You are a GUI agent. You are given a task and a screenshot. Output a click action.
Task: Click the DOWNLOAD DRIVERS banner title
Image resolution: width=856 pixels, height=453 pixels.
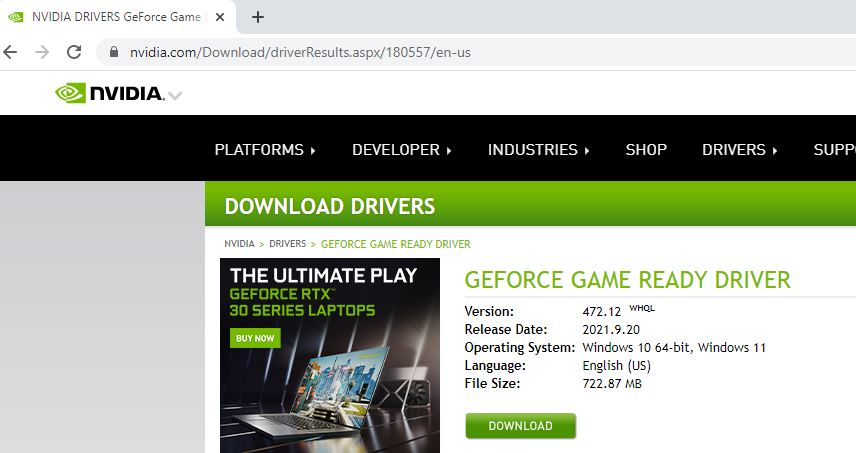(330, 206)
